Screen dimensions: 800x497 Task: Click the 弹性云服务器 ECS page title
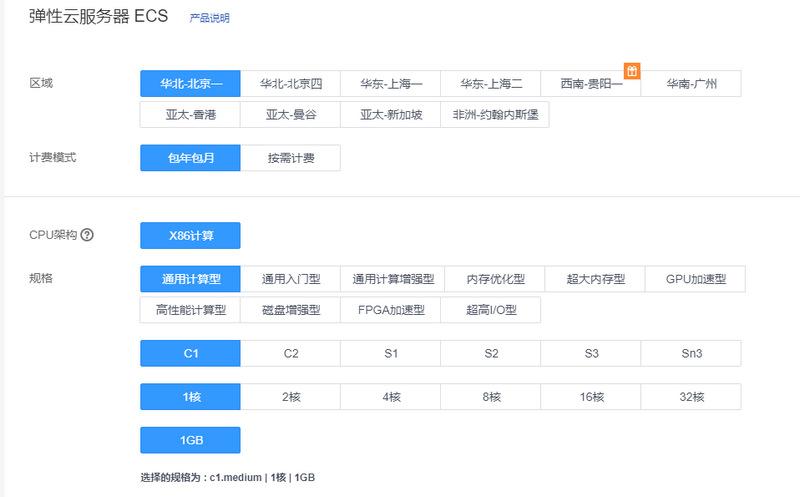click(98, 16)
